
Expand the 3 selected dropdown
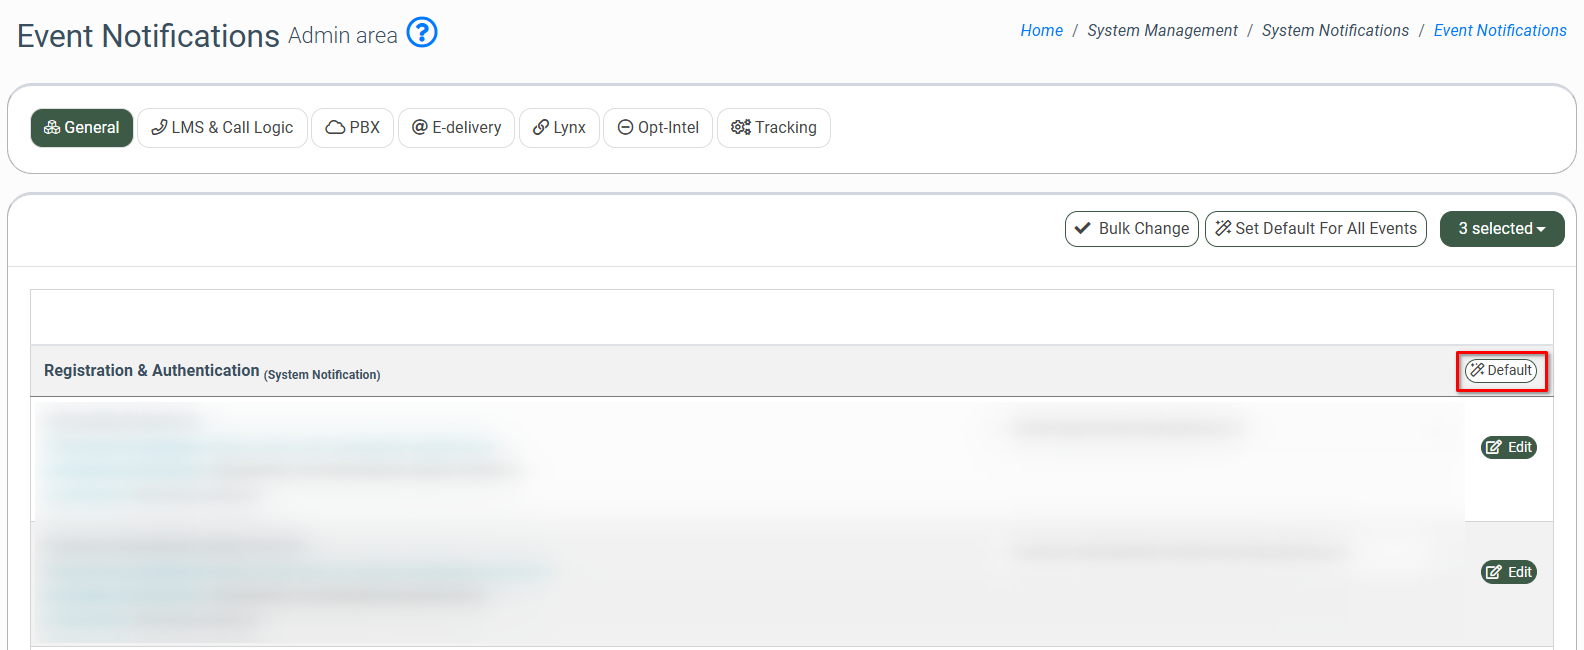click(x=1501, y=229)
